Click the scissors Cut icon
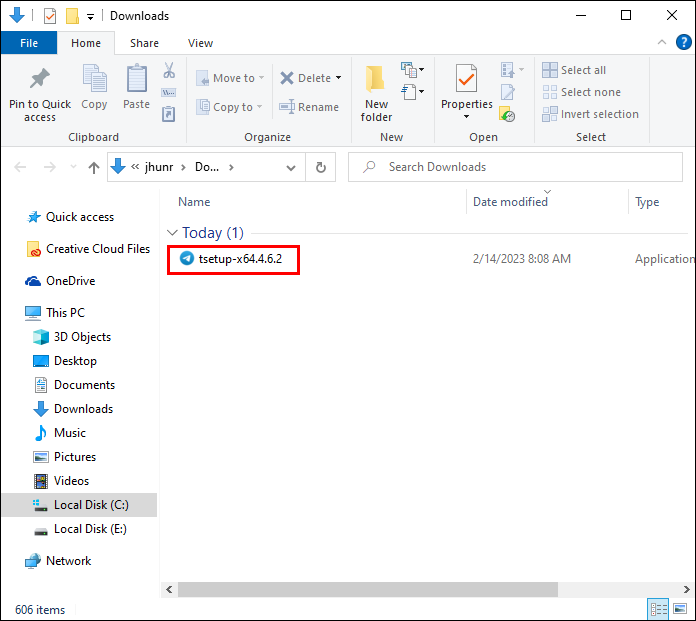Screen dimensions: 696x621 (x=169, y=71)
